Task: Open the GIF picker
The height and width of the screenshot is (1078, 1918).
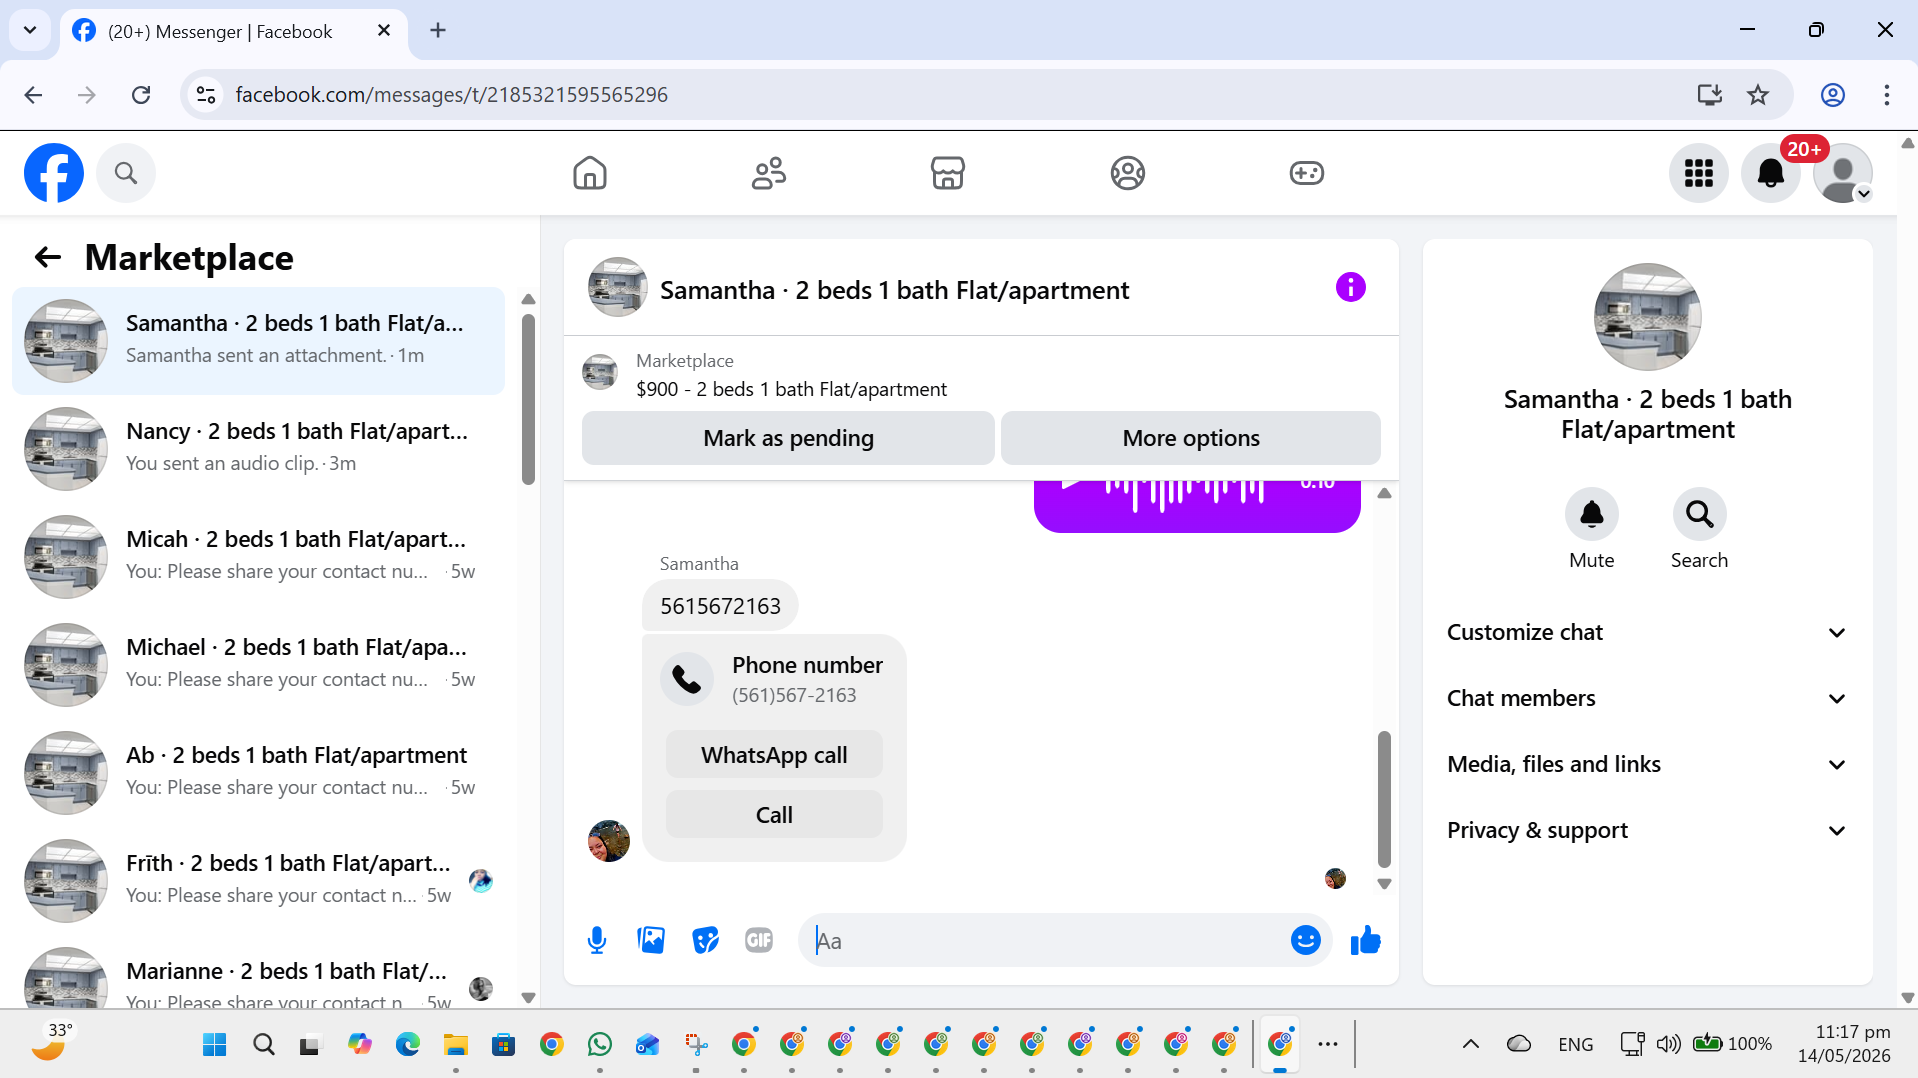Action: point(759,940)
